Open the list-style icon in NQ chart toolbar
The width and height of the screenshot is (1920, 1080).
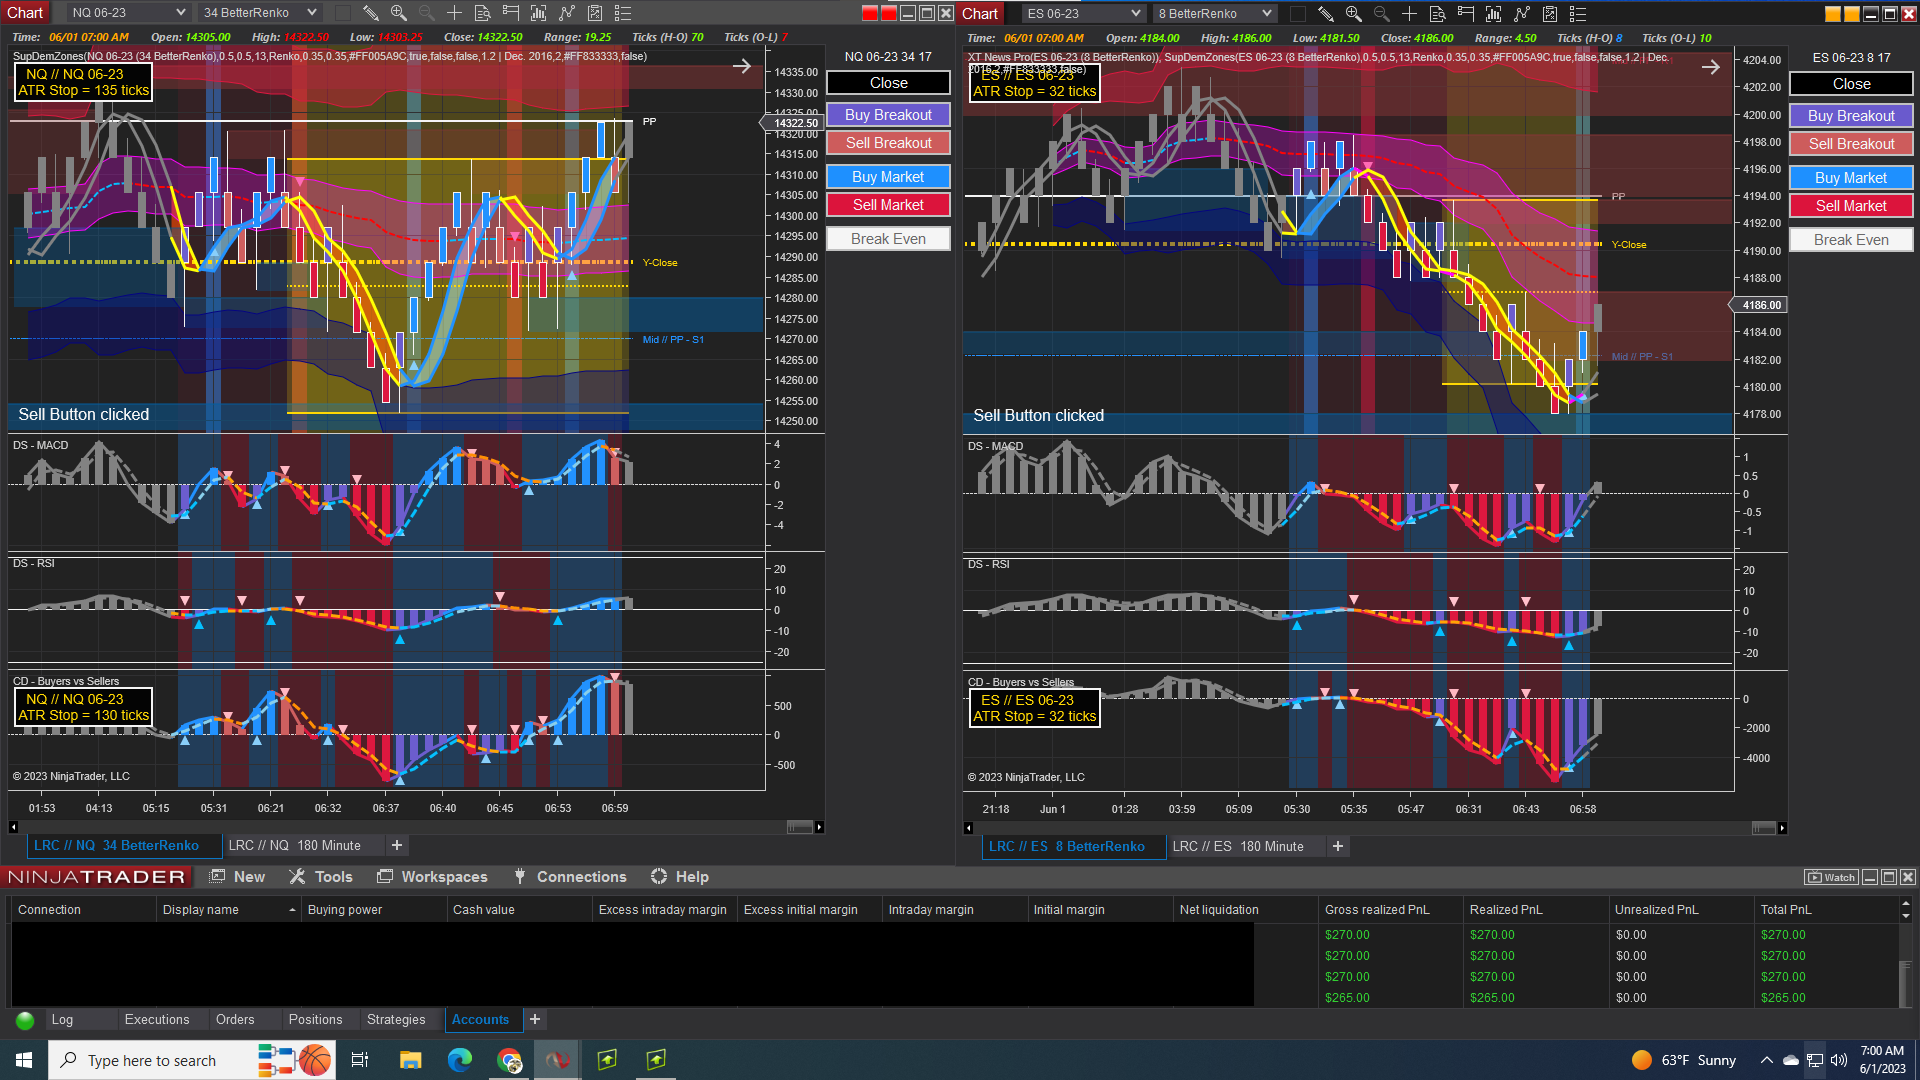[623, 13]
